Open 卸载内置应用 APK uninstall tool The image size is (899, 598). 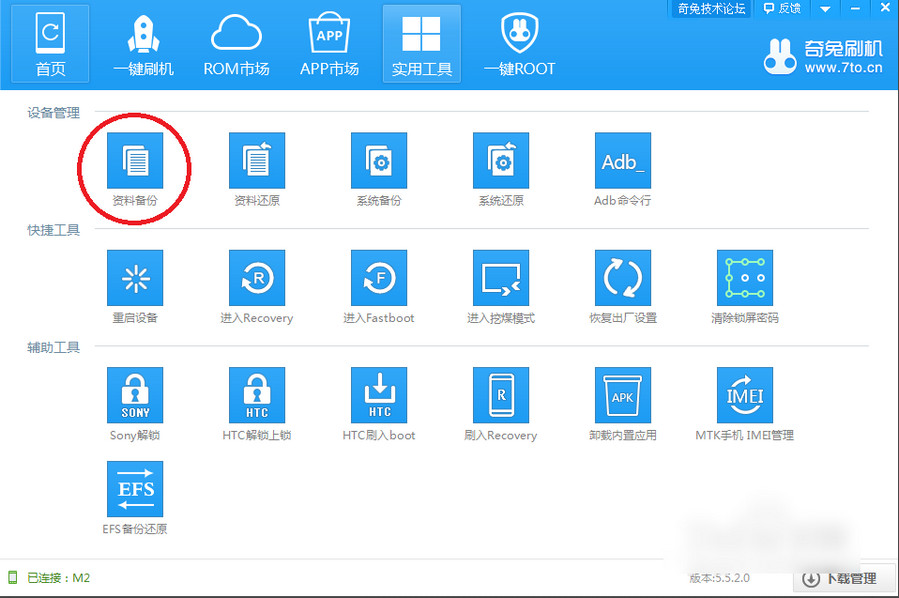click(x=623, y=395)
